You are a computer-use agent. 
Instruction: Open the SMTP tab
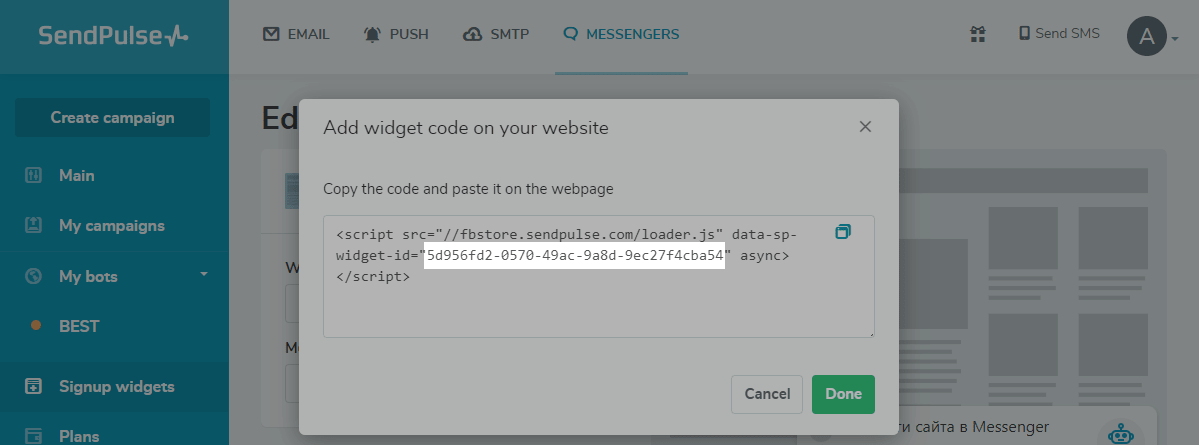(496, 34)
